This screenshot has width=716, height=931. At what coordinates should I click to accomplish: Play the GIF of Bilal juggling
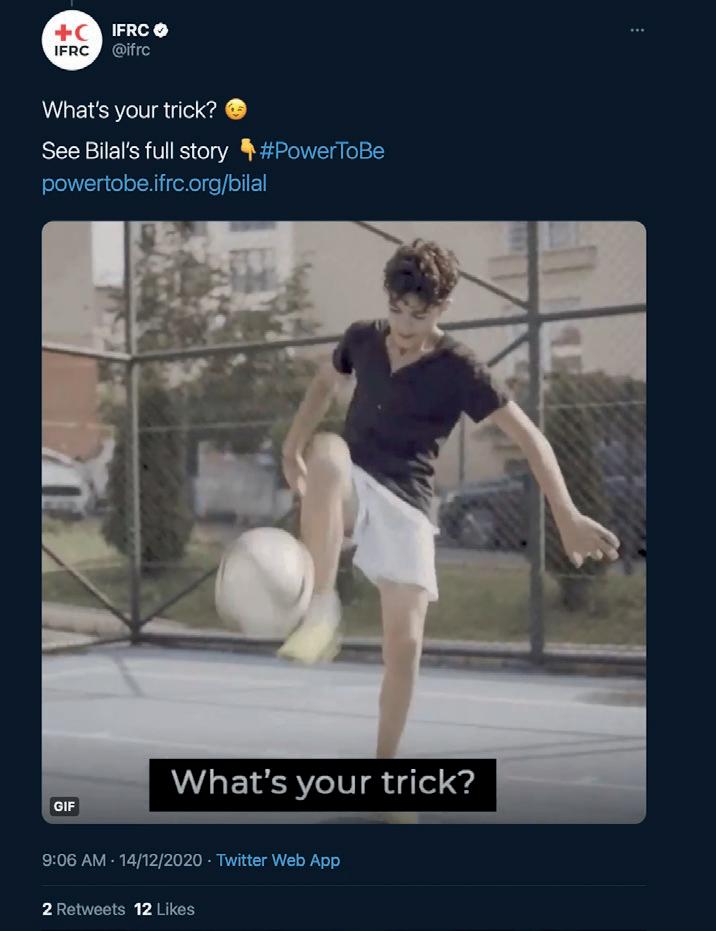pyautogui.click(x=344, y=522)
